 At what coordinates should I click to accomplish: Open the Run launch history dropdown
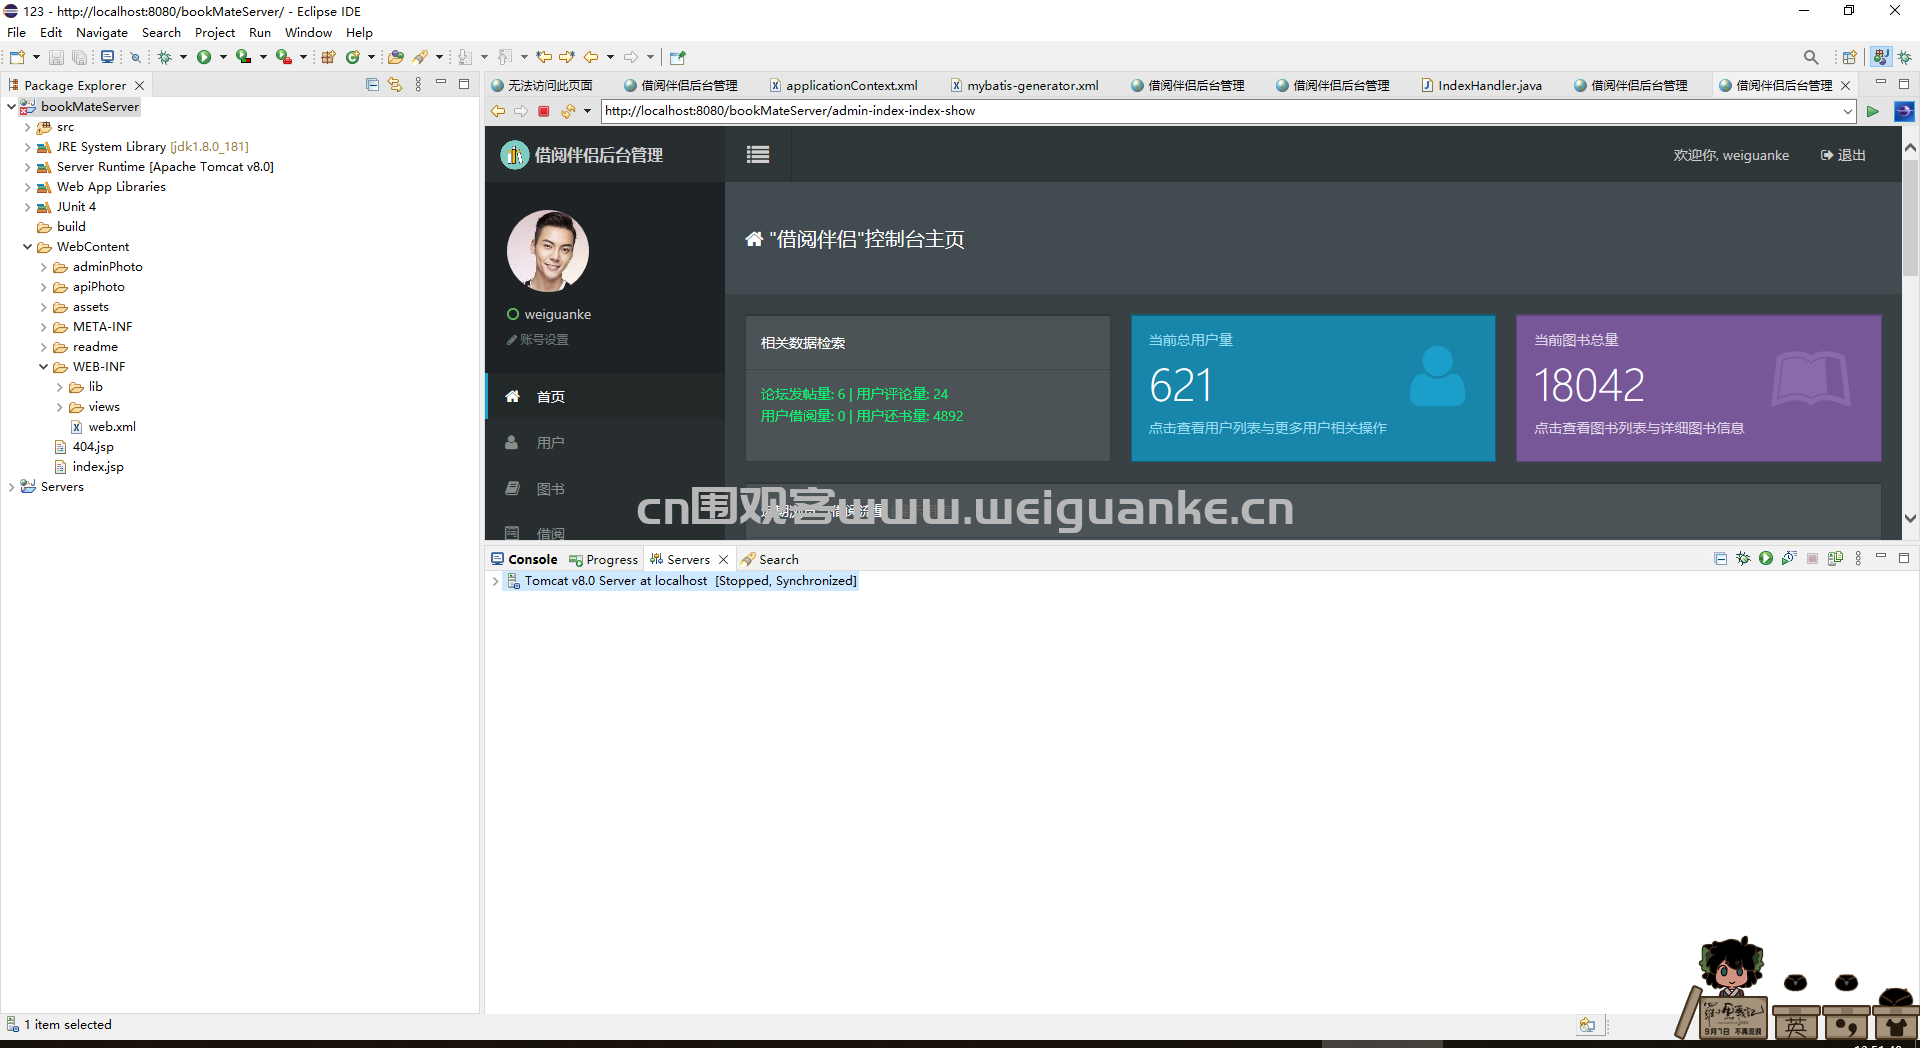click(x=223, y=57)
